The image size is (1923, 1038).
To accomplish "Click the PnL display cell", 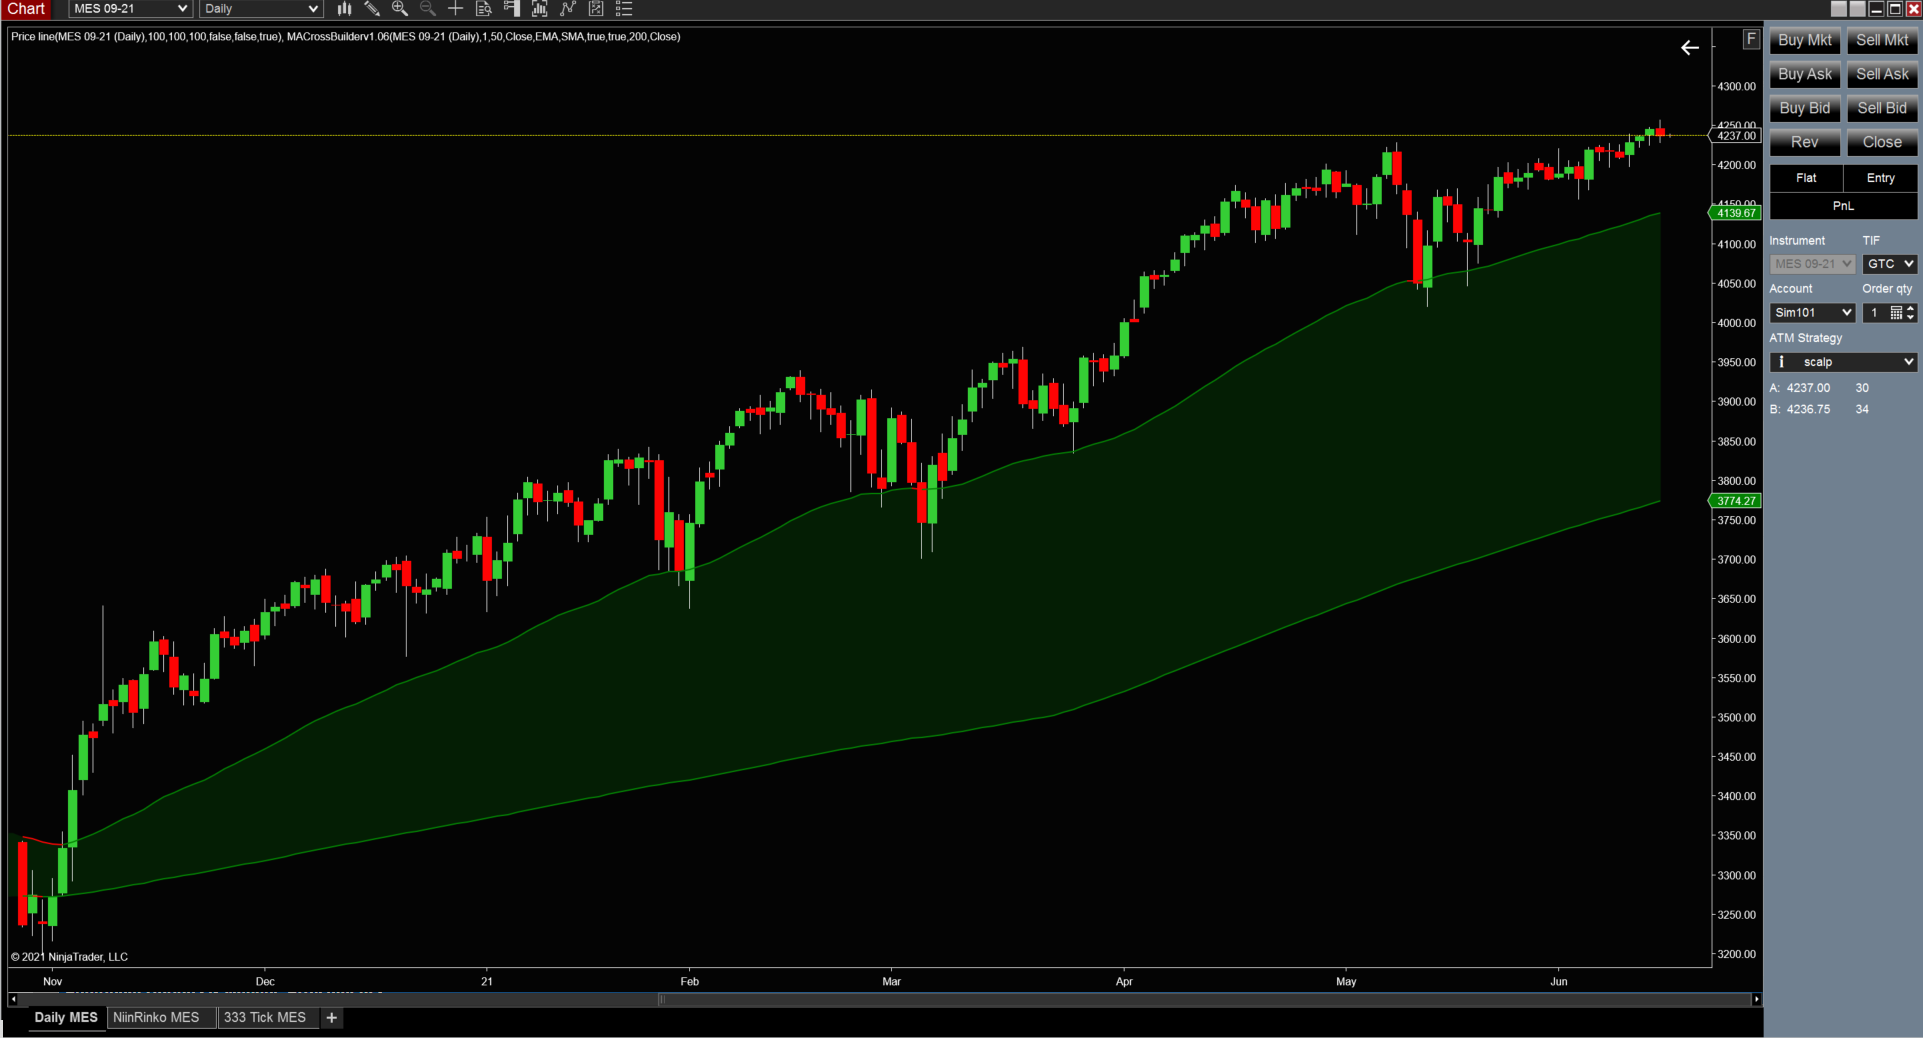I will 1843,206.
